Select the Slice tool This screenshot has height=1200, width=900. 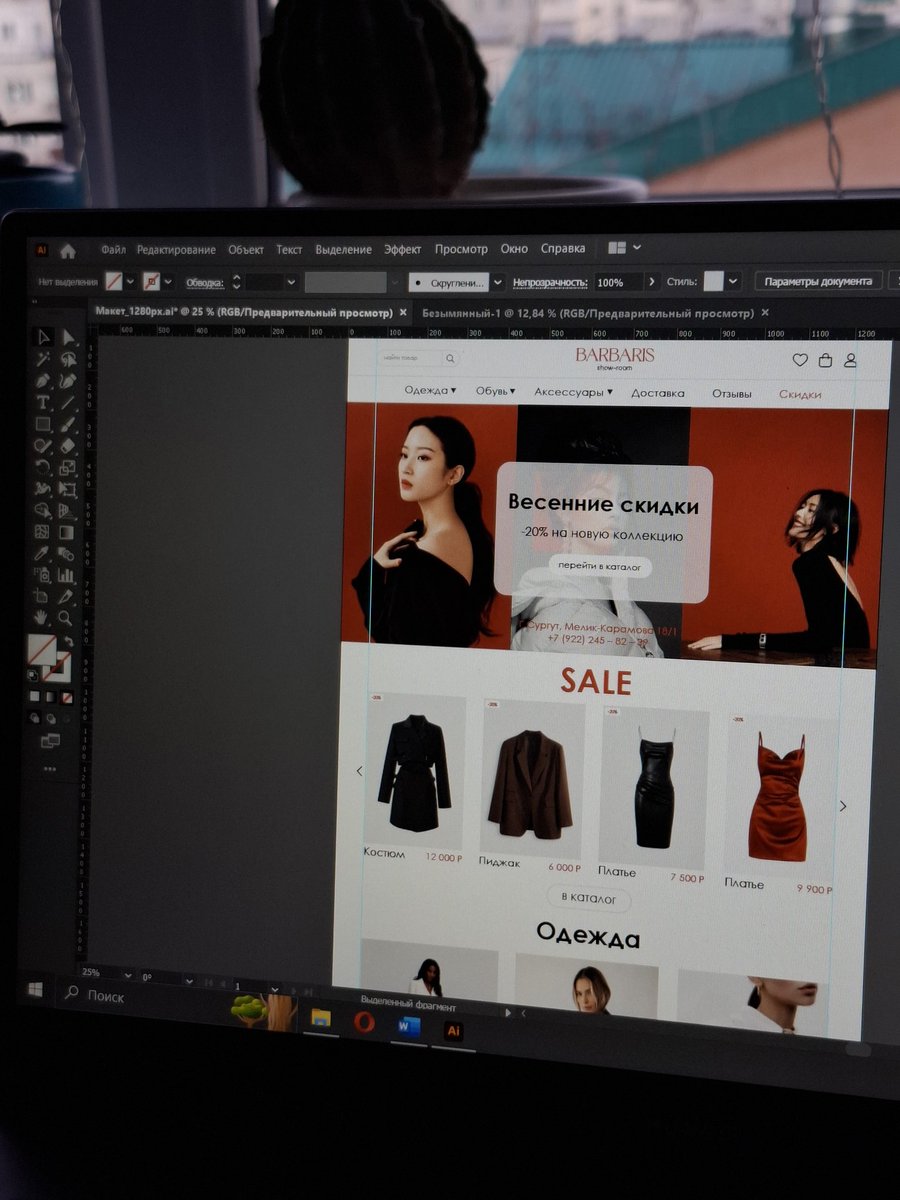[x=64, y=597]
